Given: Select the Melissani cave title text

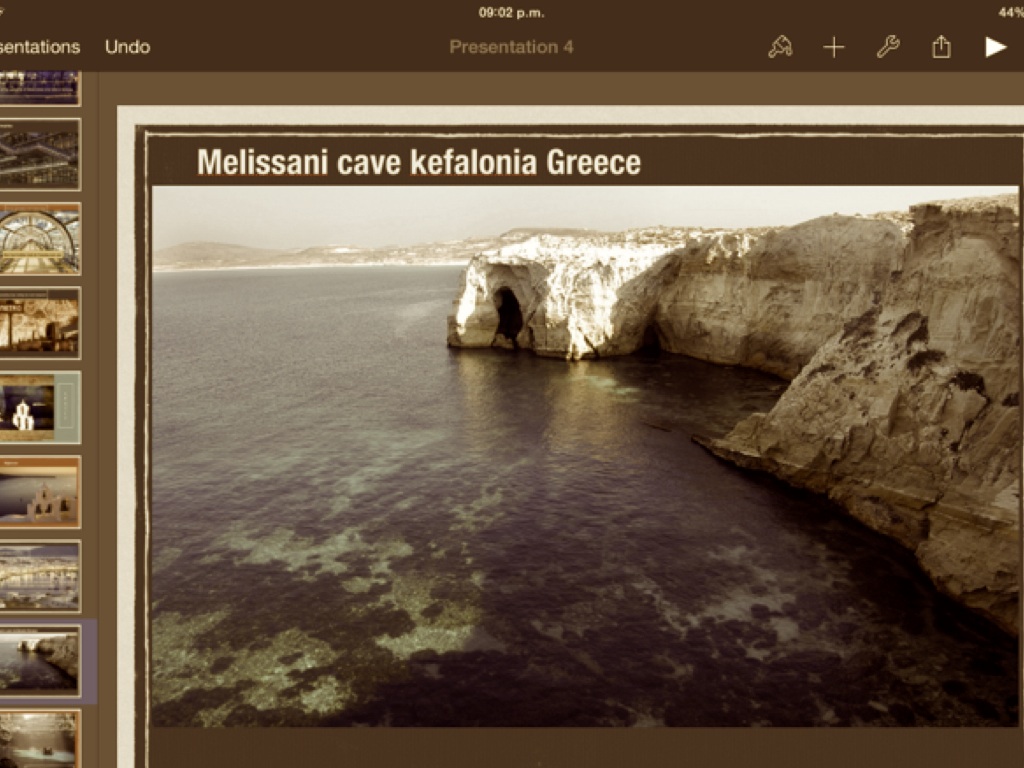Looking at the screenshot, I should coord(418,162).
